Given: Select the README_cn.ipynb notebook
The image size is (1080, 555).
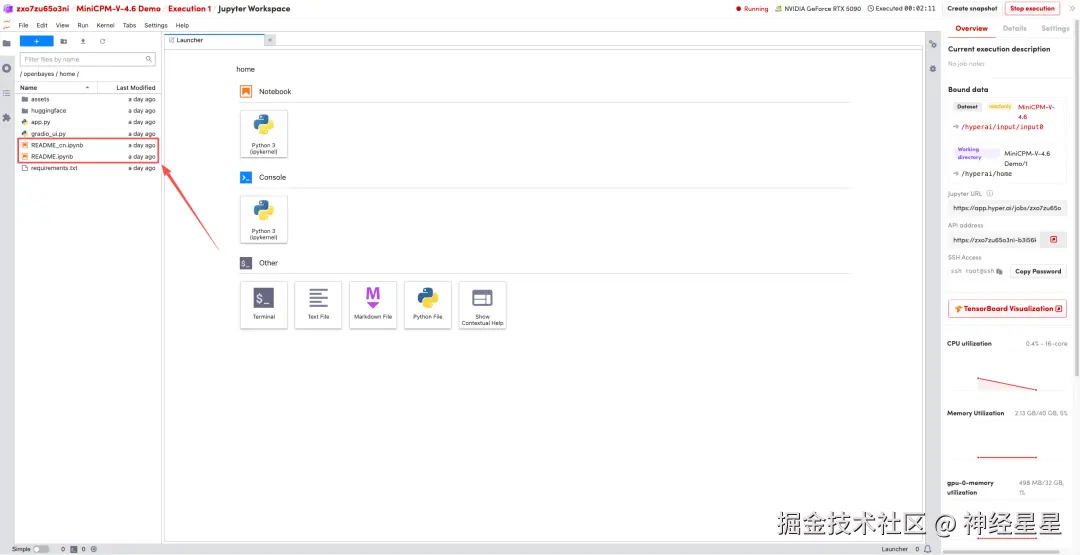Looking at the screenshot, I should pyautogui.click(x=88, y=145).
